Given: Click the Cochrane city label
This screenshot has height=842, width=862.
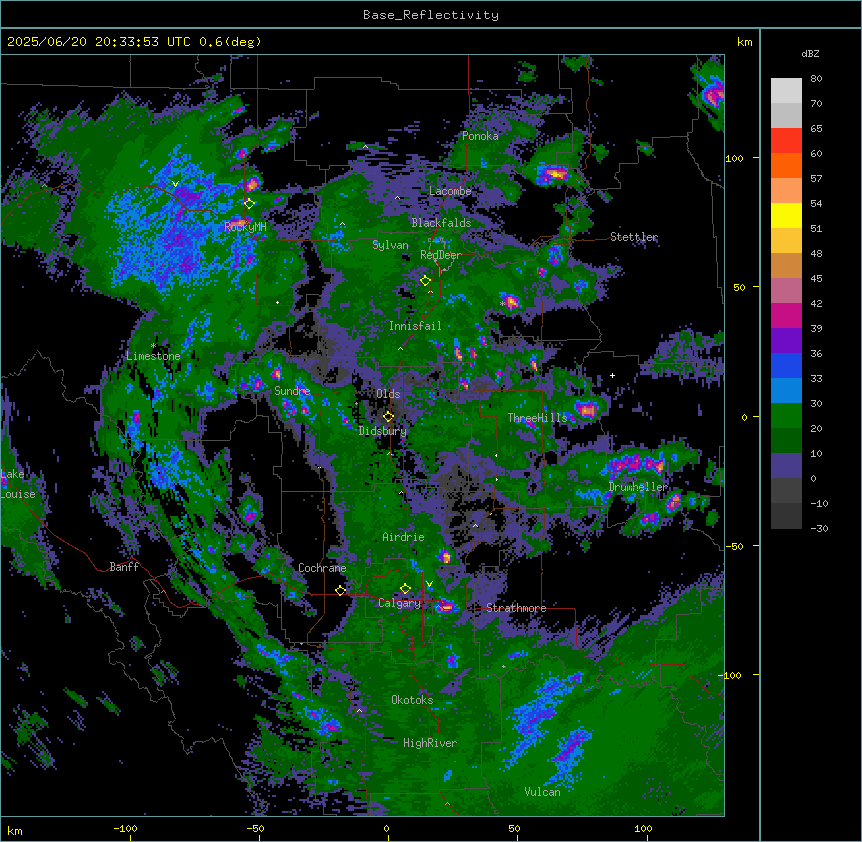Looking at the screenshot, I should [322, 568].
